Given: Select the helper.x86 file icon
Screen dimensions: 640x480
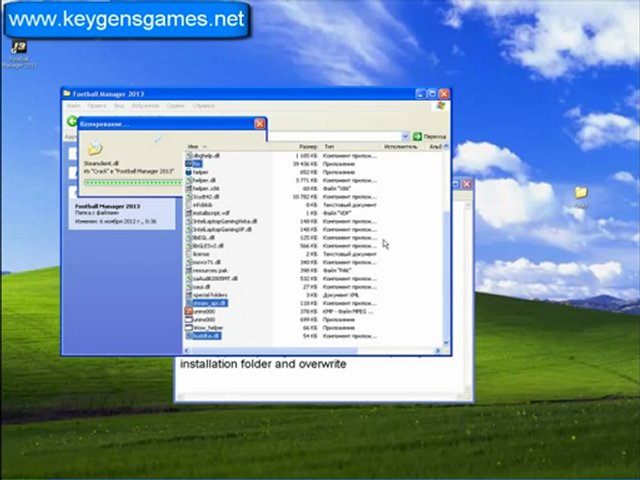Looking at the screenshot, I should 189,189.
